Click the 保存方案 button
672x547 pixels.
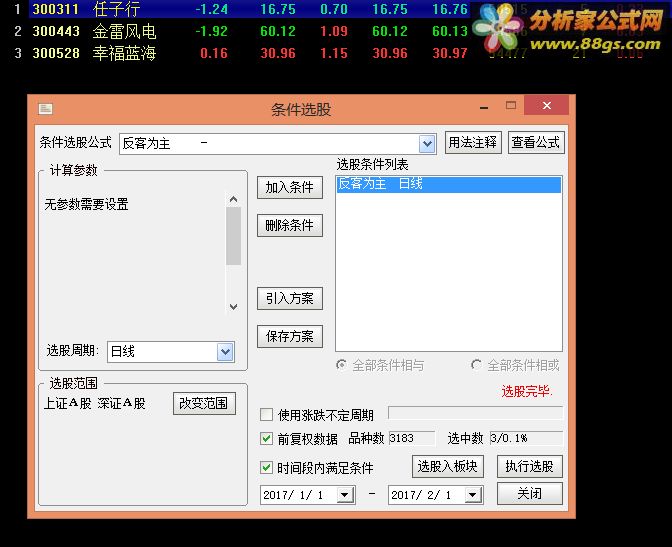(x=290, y=337)
